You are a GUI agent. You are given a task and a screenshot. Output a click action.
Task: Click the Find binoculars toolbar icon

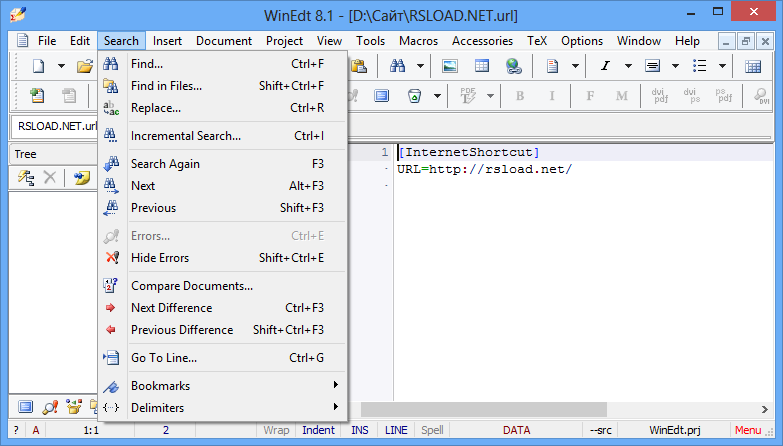[397, 65]
